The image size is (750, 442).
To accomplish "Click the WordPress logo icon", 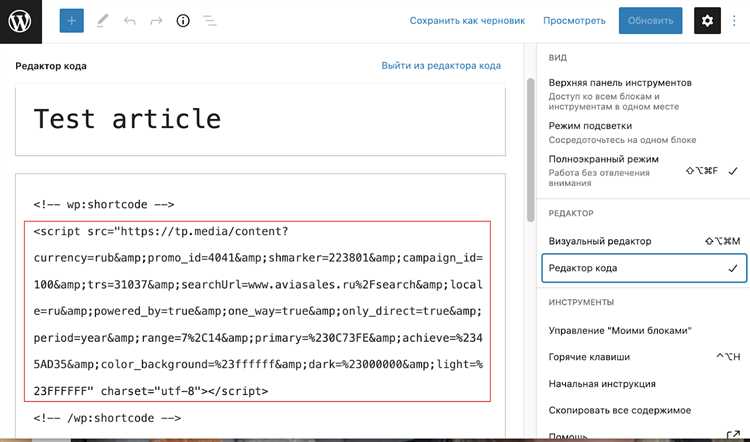I will click(21, 21).
